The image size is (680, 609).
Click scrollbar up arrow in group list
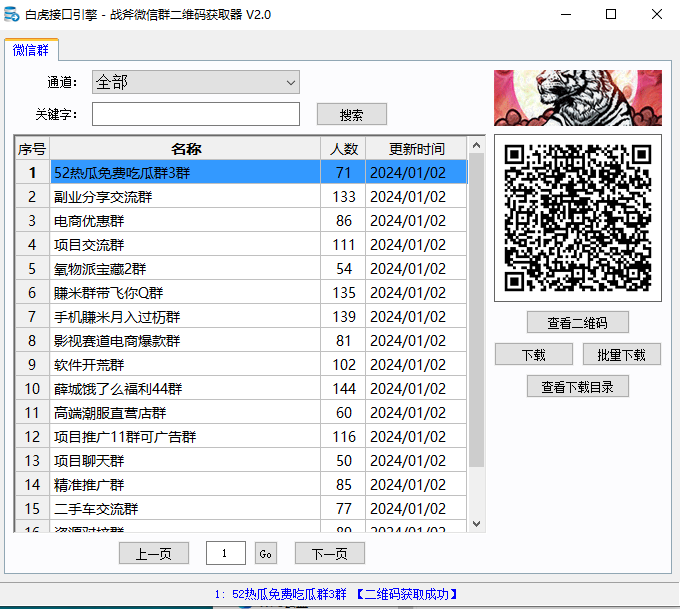click(x=476, y=147)
